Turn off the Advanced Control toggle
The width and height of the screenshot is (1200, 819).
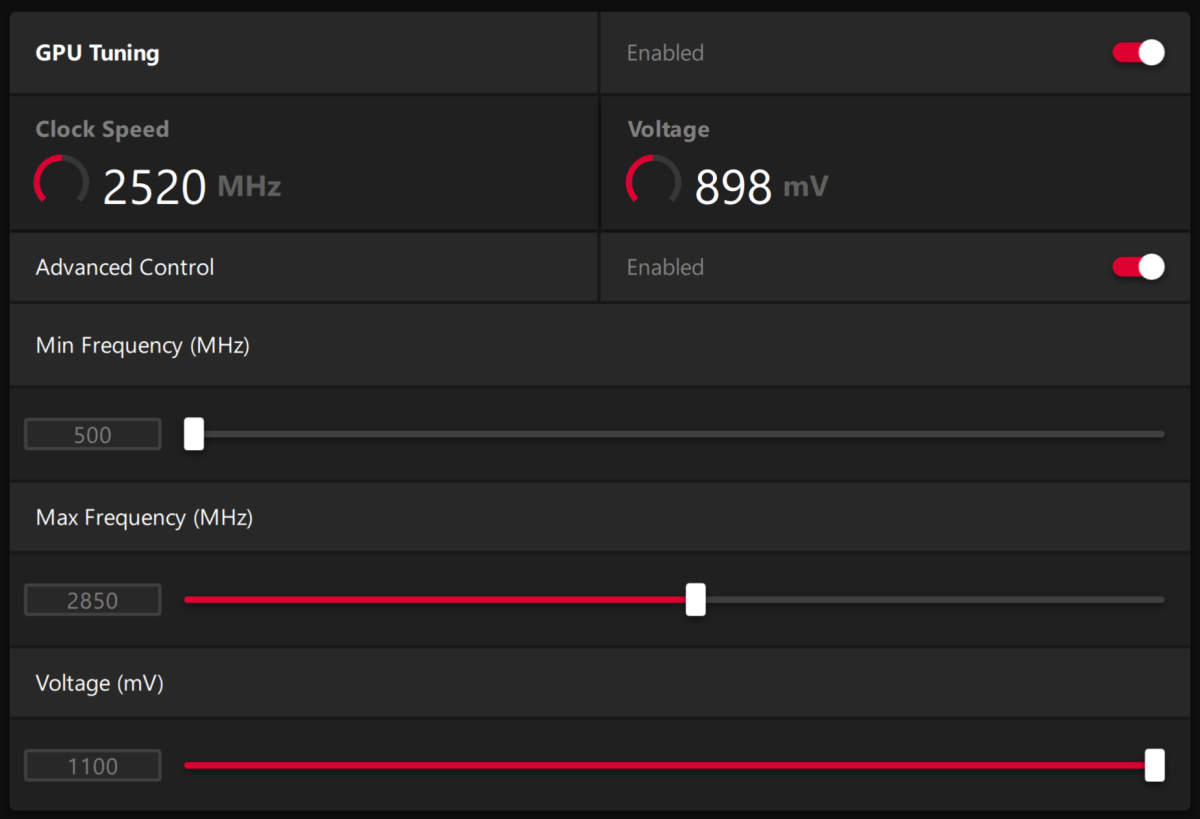pos(1139,267)
